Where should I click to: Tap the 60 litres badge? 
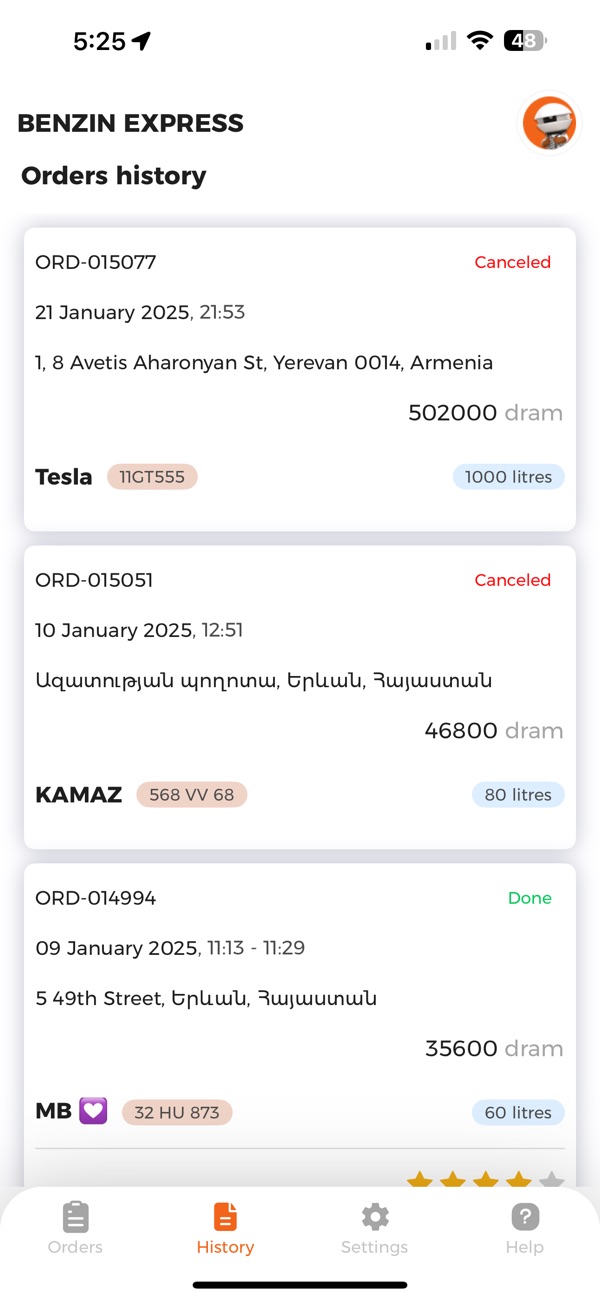(x=518, y=1112)
